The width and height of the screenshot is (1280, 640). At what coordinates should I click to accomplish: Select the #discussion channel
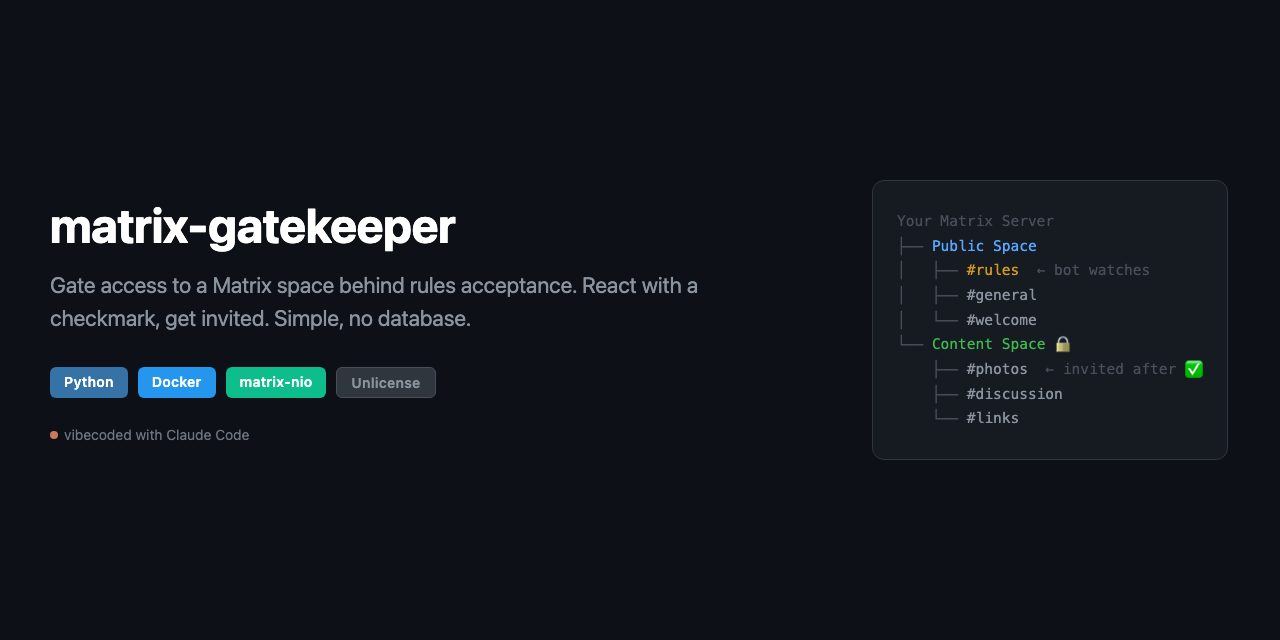[x=1014, y=394]
